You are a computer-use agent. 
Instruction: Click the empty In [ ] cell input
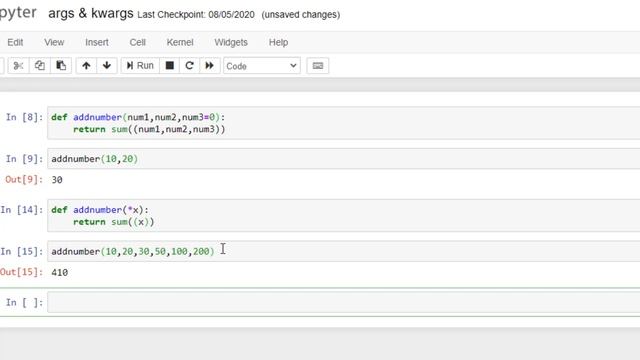[344, 302]
